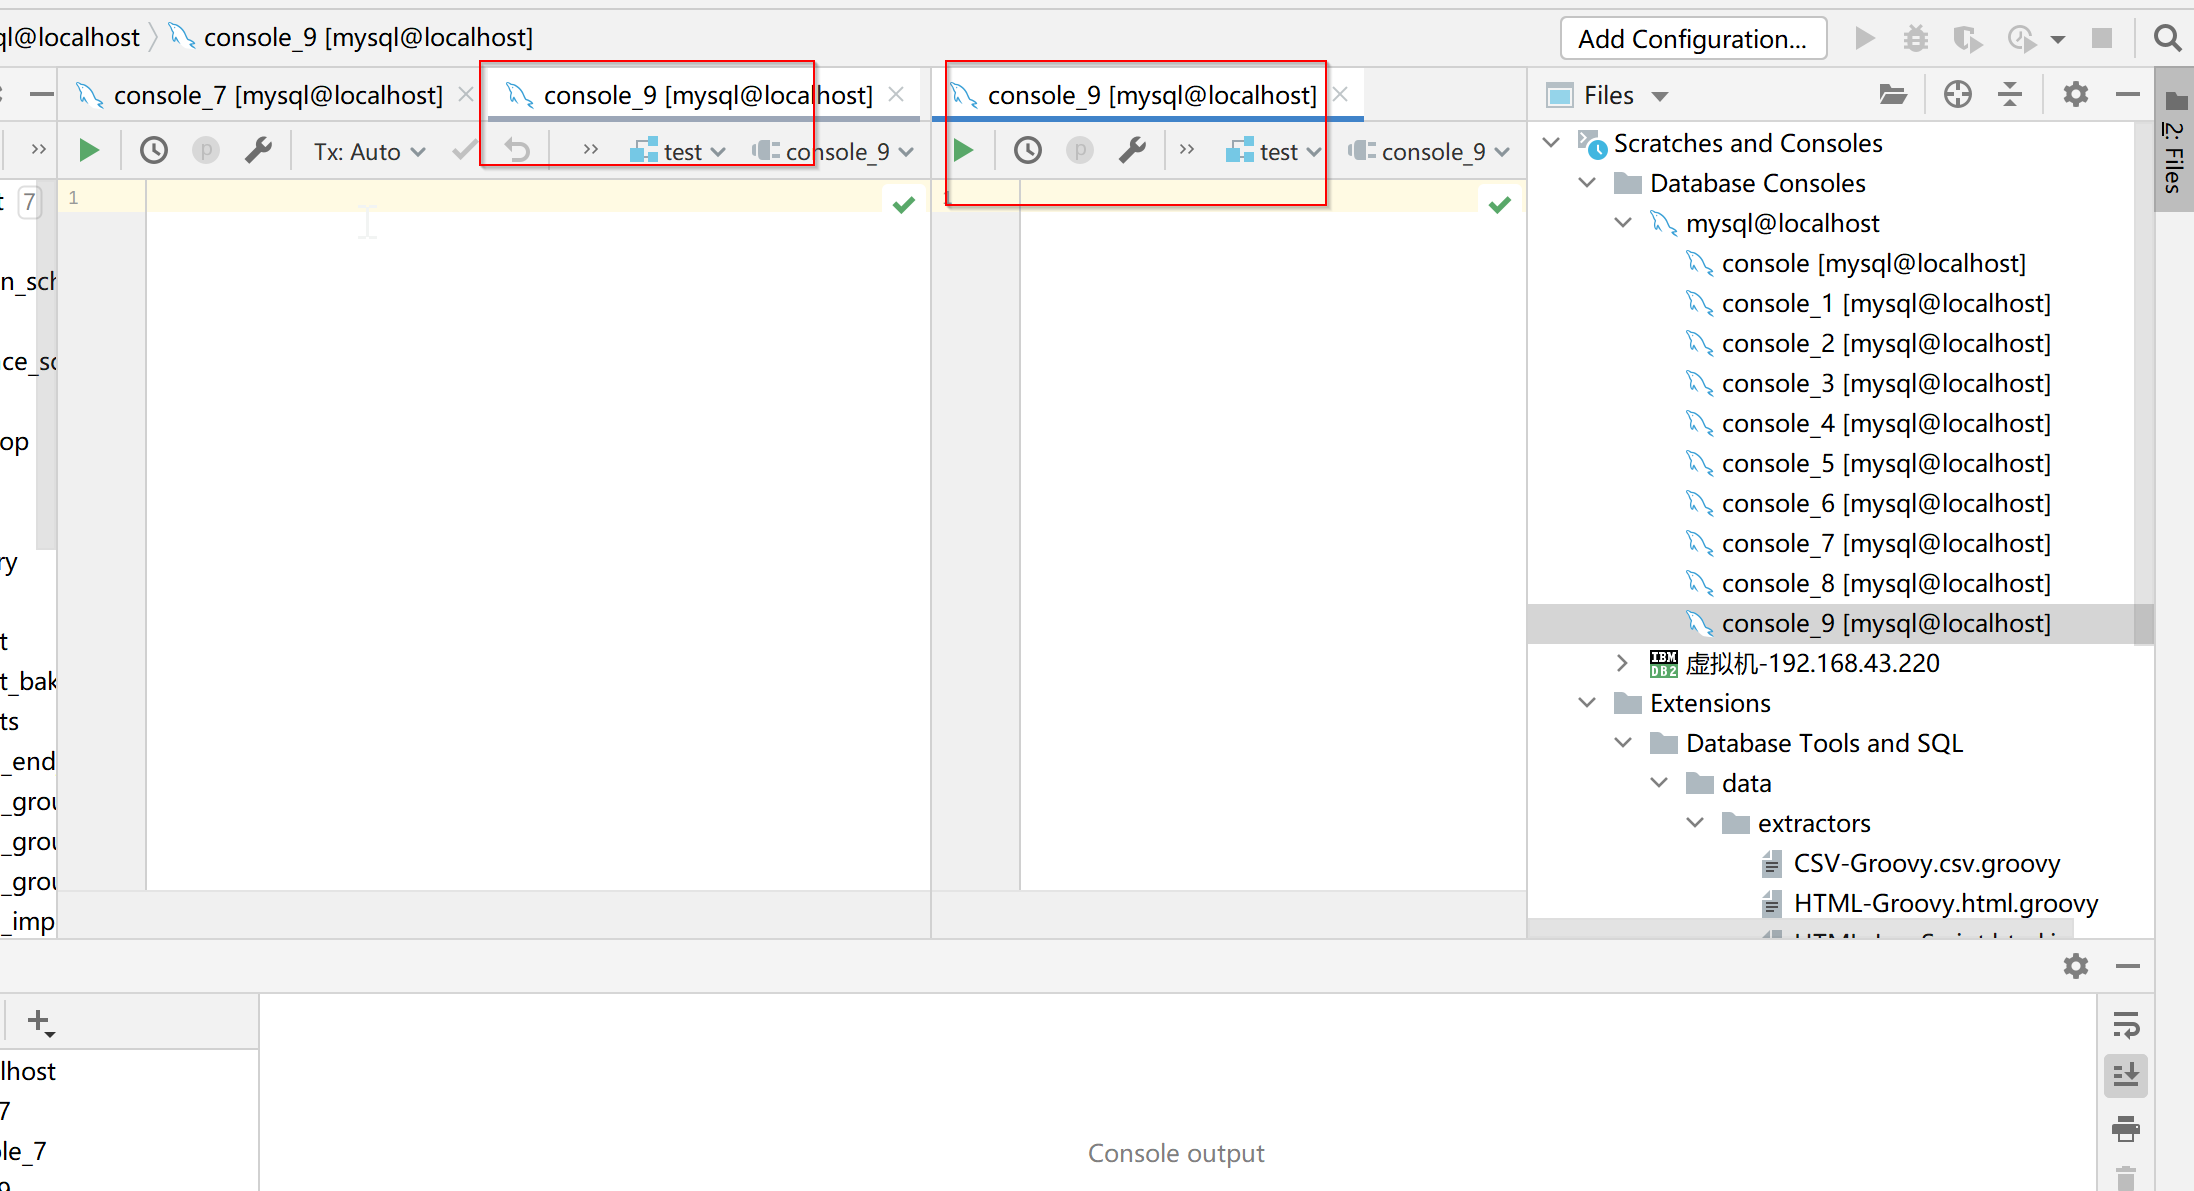Open Tx: Auto transaction mode dropdown
Image resolution: width=2194 pixels, height=1191 pixels.
pos(369,152)
